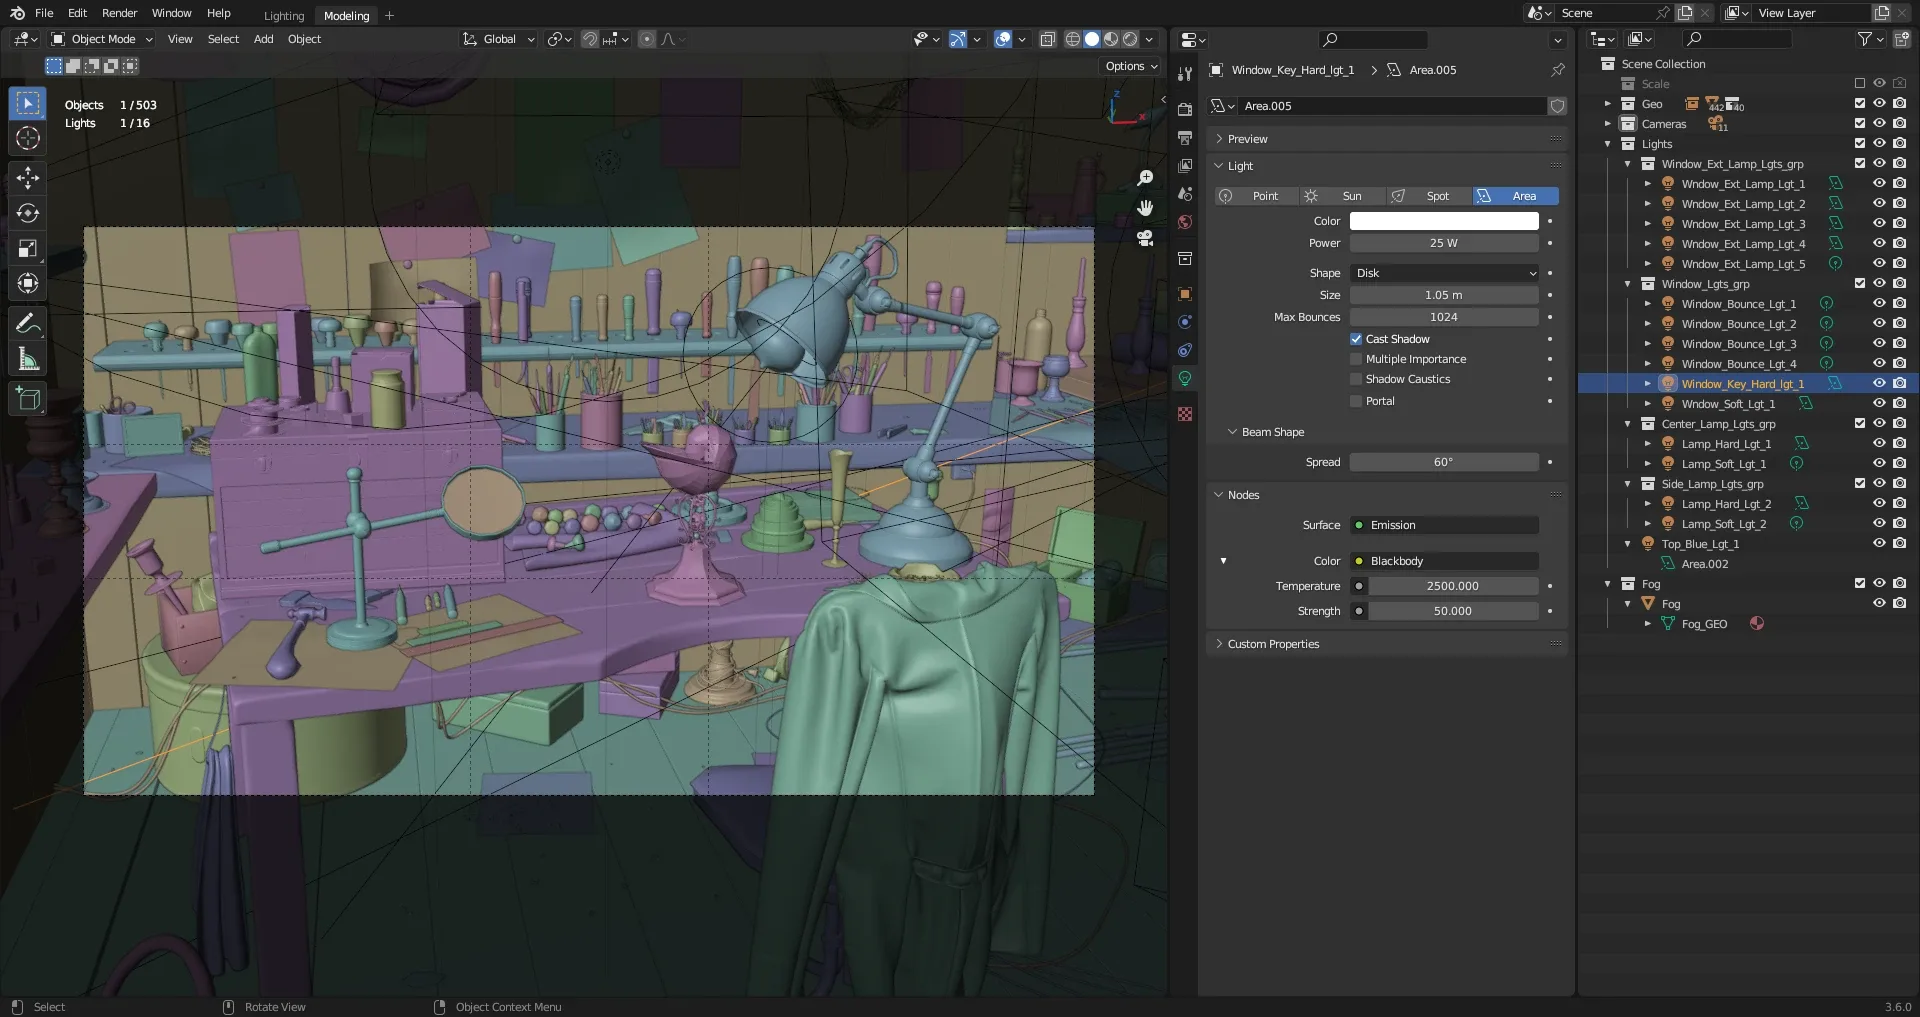This screenshot has width=1920, height=1017.
Task: Click the viewport pan hand icon
Action: coord(1145,208)
